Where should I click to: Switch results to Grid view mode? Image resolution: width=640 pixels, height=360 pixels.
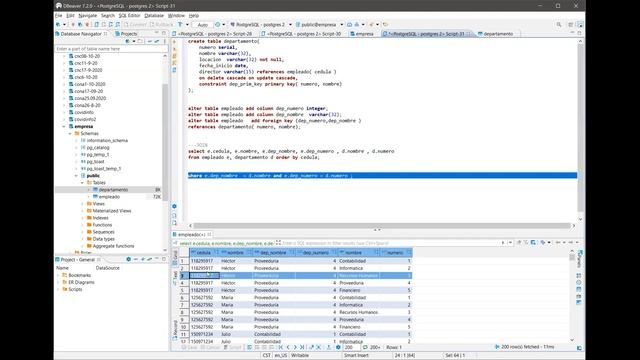(x=175, y=257)
